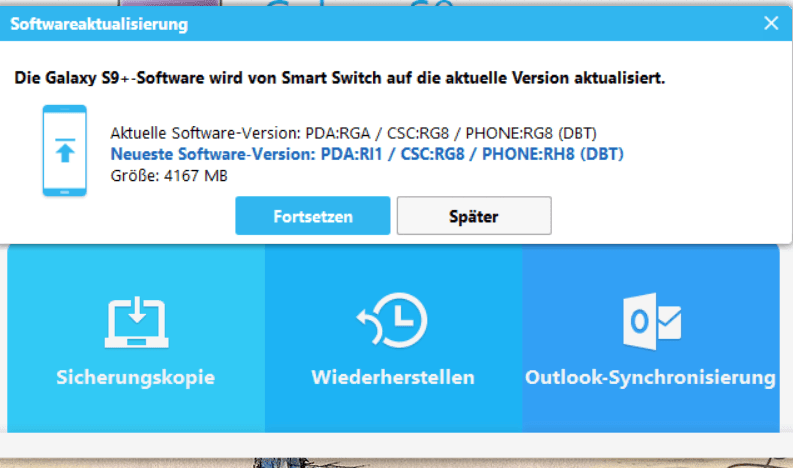Choose Später to postpone the update
The image size is (793, 468).
click(474, 216)
